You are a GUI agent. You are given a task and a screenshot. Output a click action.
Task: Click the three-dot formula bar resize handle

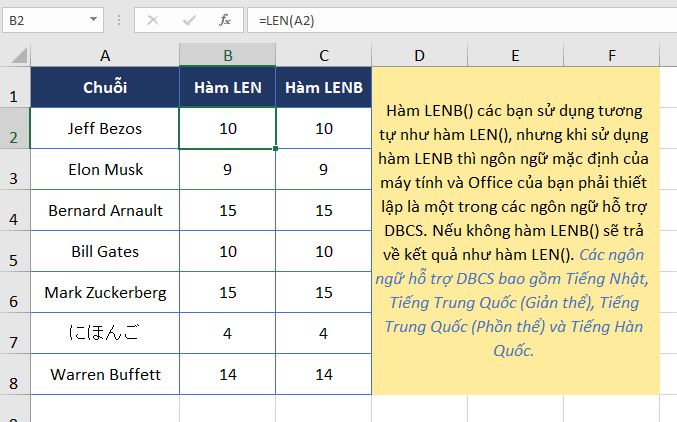point(119,20)
